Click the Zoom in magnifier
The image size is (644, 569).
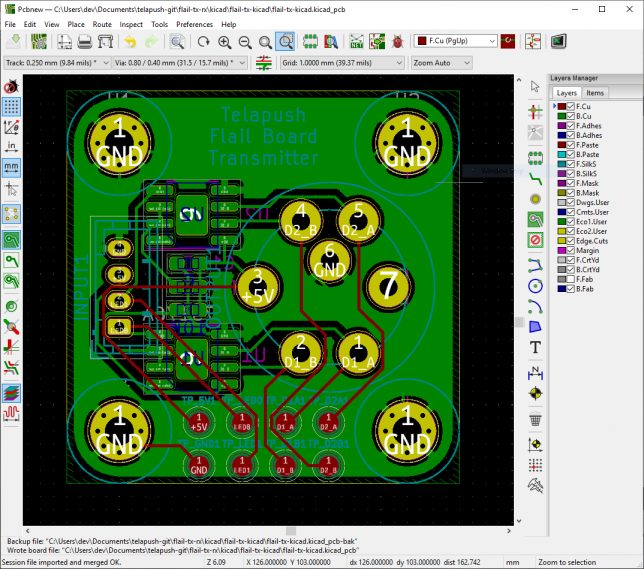tap(224, 41)
